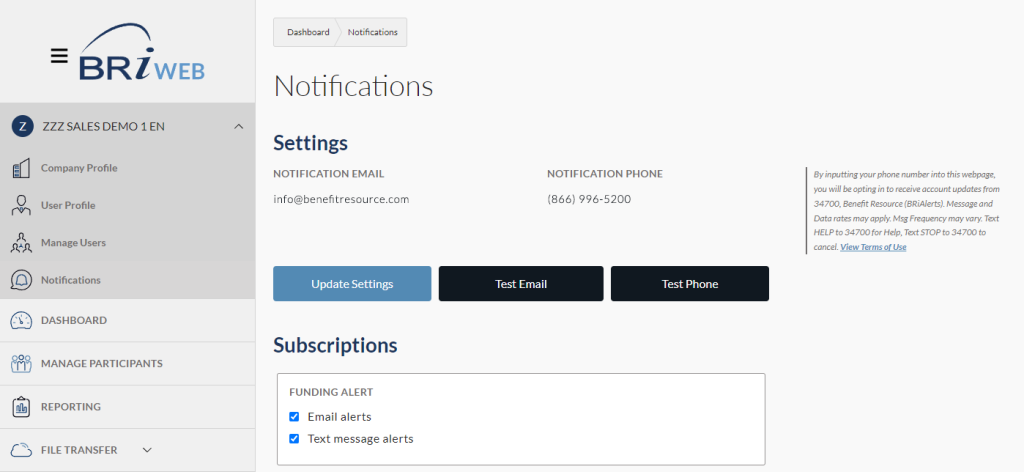Go to Dashboard in the breadcrumb
This screenshot has height=472, width=1024.
(308, 32)
